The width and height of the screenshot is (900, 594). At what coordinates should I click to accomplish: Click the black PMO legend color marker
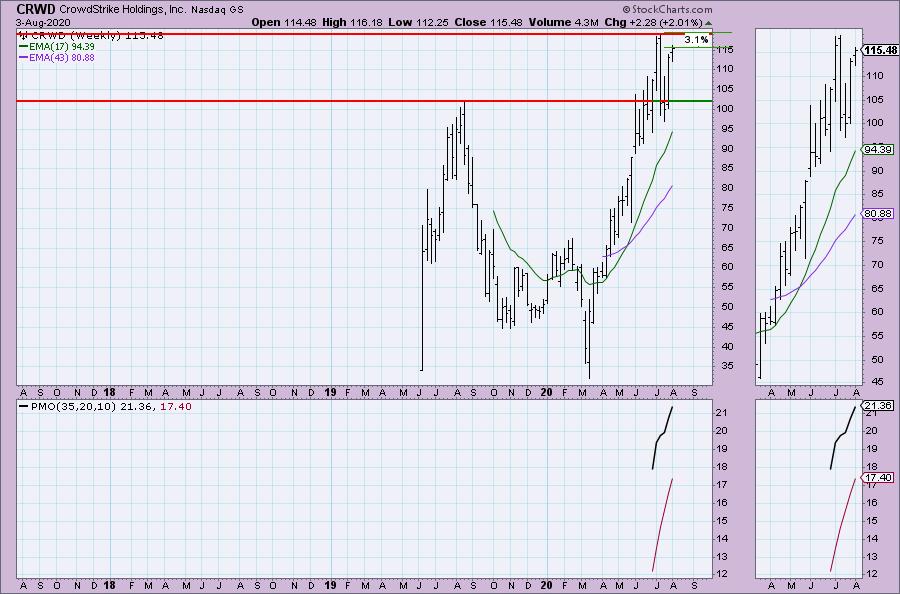tap(23, 406)
